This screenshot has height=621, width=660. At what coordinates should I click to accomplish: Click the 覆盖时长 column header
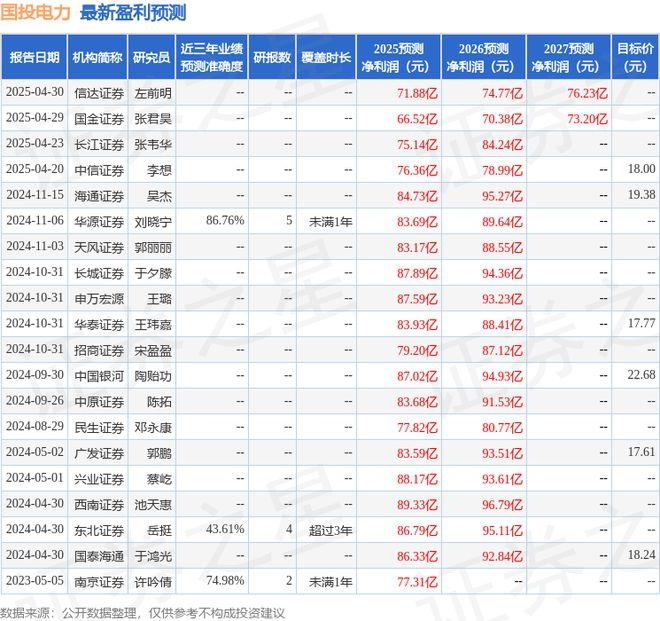pos(326,57)
